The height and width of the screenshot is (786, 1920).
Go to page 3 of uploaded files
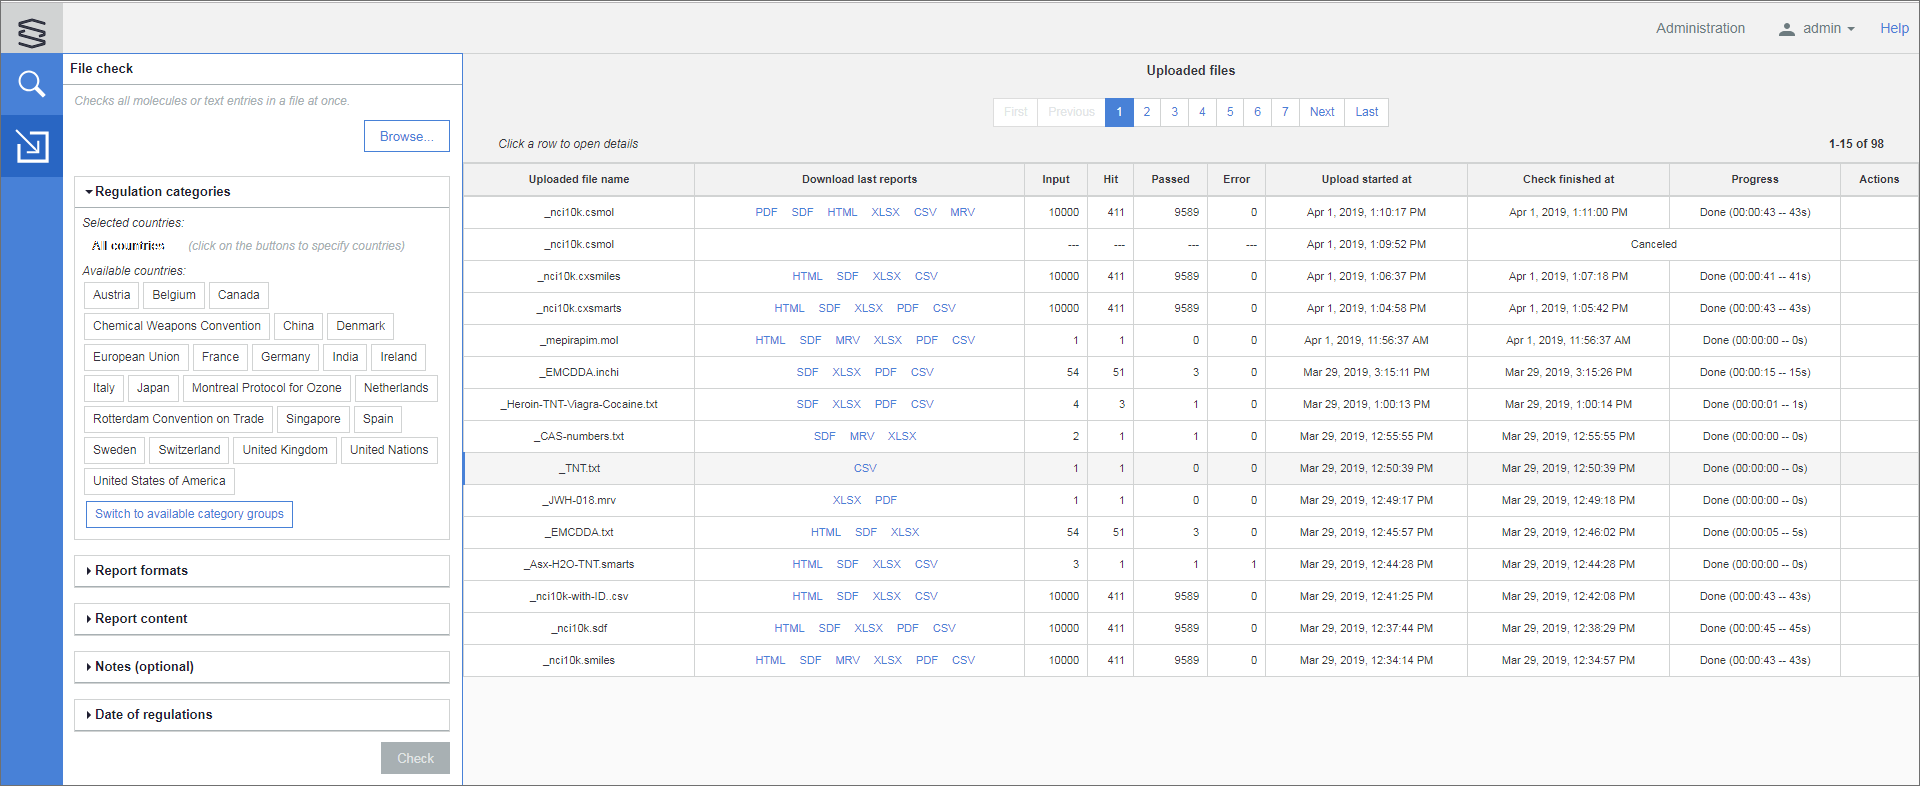click(x=1174, y=112)
